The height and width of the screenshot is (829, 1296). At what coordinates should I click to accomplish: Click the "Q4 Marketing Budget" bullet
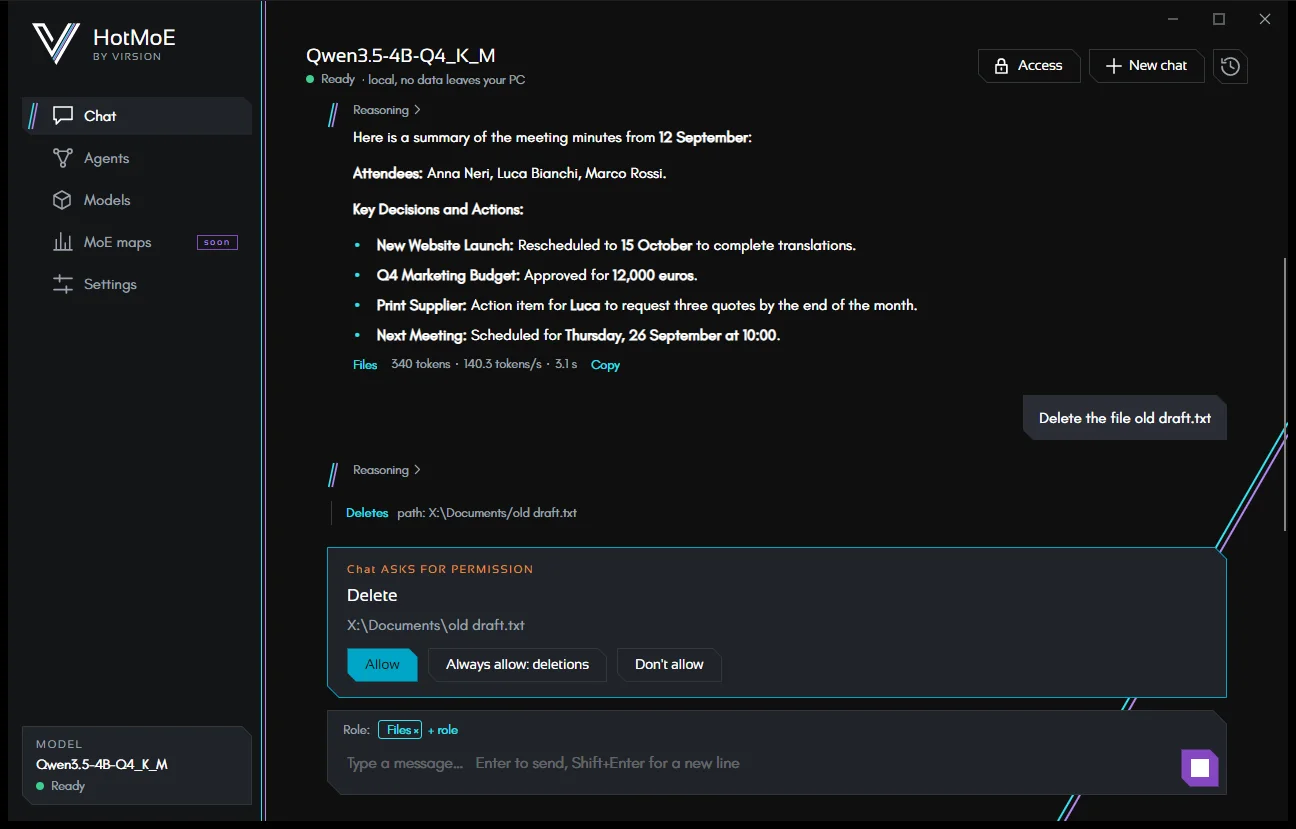point(537,275)
